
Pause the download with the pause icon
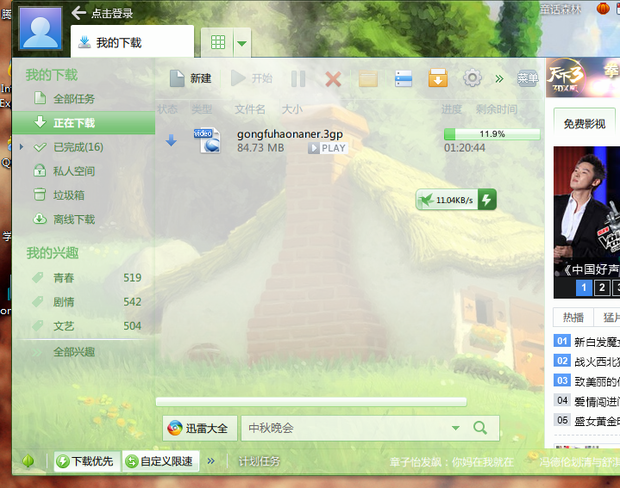pos(298,79)
